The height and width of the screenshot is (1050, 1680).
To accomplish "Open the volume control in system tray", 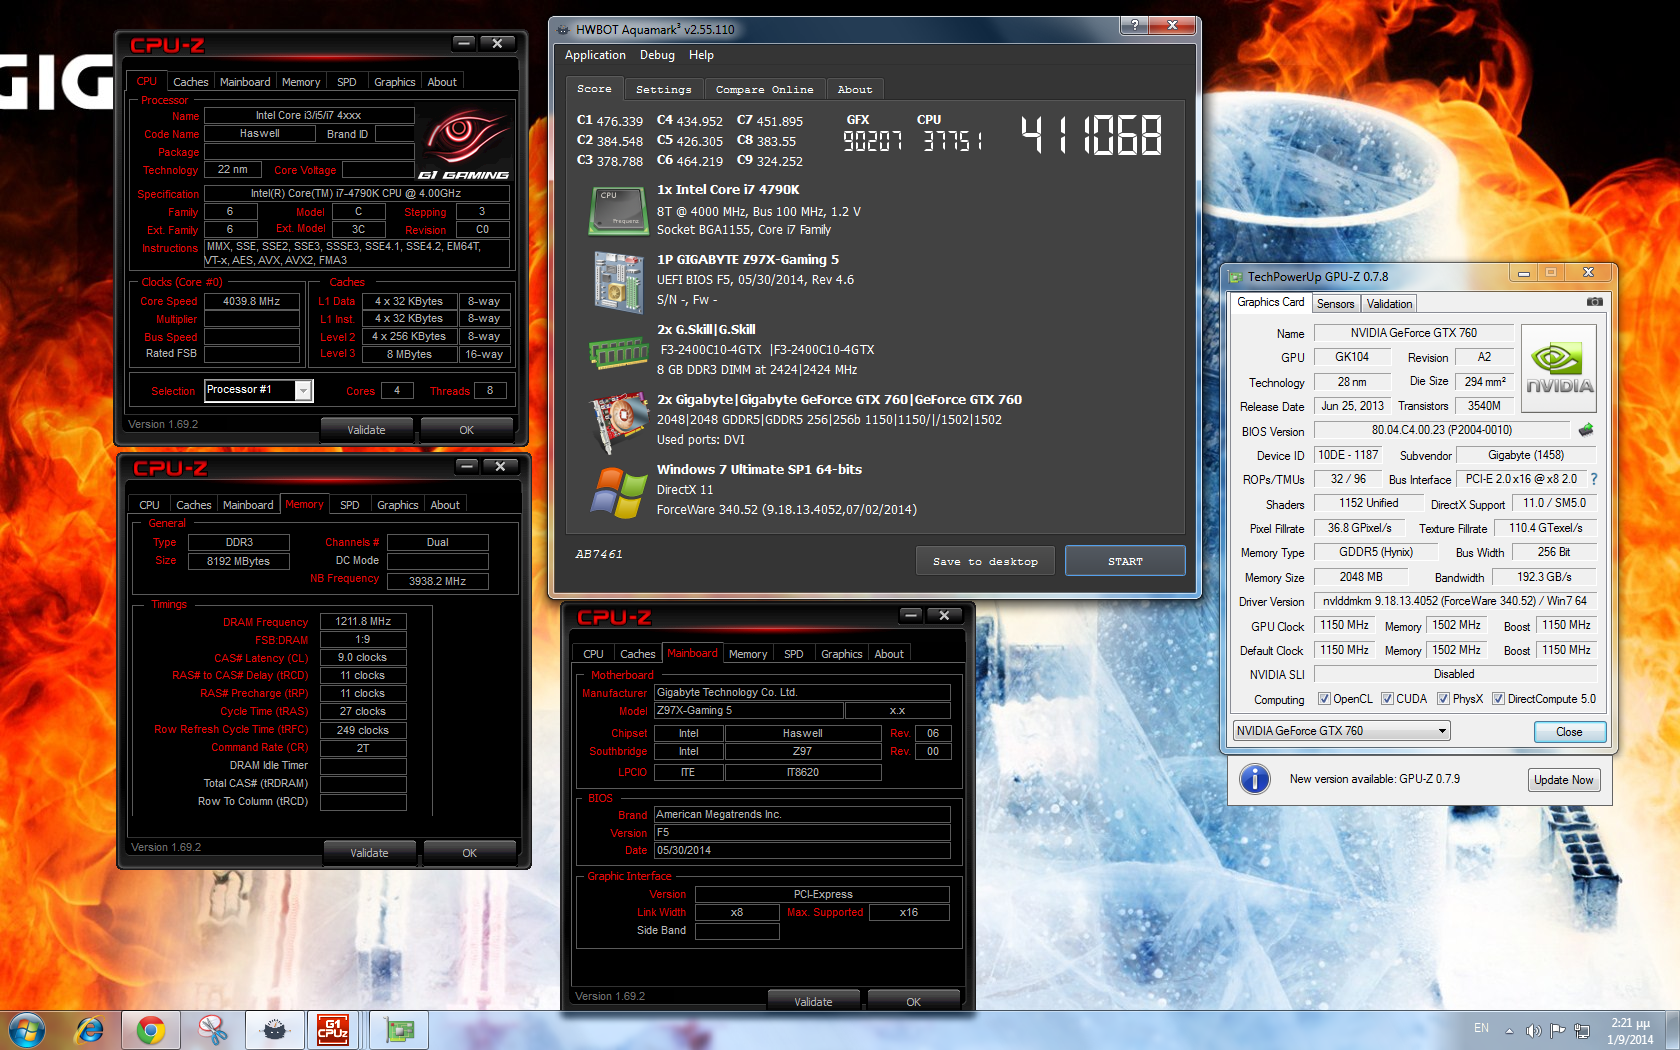I will click(x=1533, y=1030).
